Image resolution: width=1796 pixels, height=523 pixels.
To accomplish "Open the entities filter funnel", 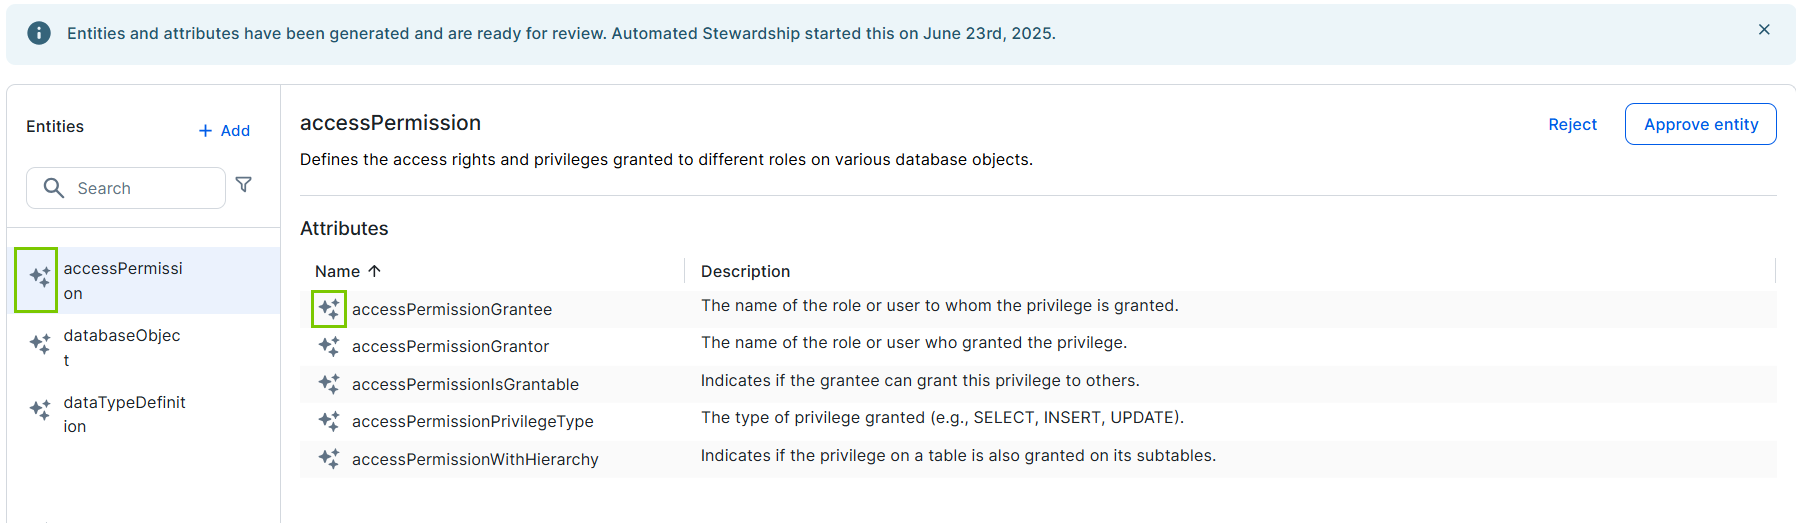I will click(243, 185).
